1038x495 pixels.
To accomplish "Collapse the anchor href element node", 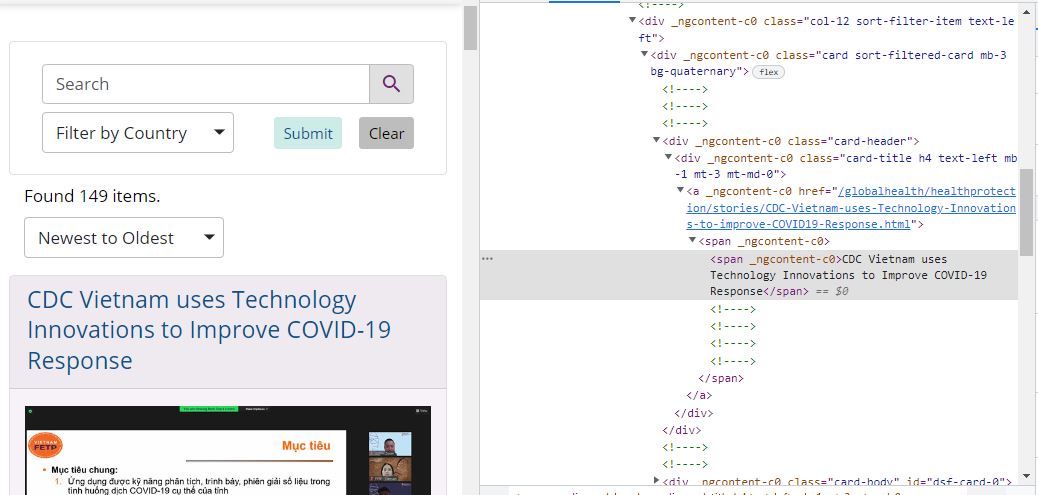I will click(x=681, y=191).
